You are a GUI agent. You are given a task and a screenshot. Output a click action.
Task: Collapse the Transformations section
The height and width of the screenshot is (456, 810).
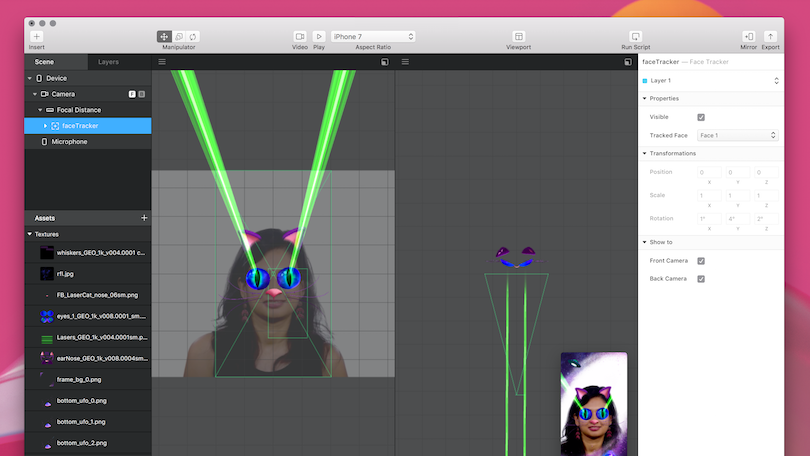tap(645, 153)
